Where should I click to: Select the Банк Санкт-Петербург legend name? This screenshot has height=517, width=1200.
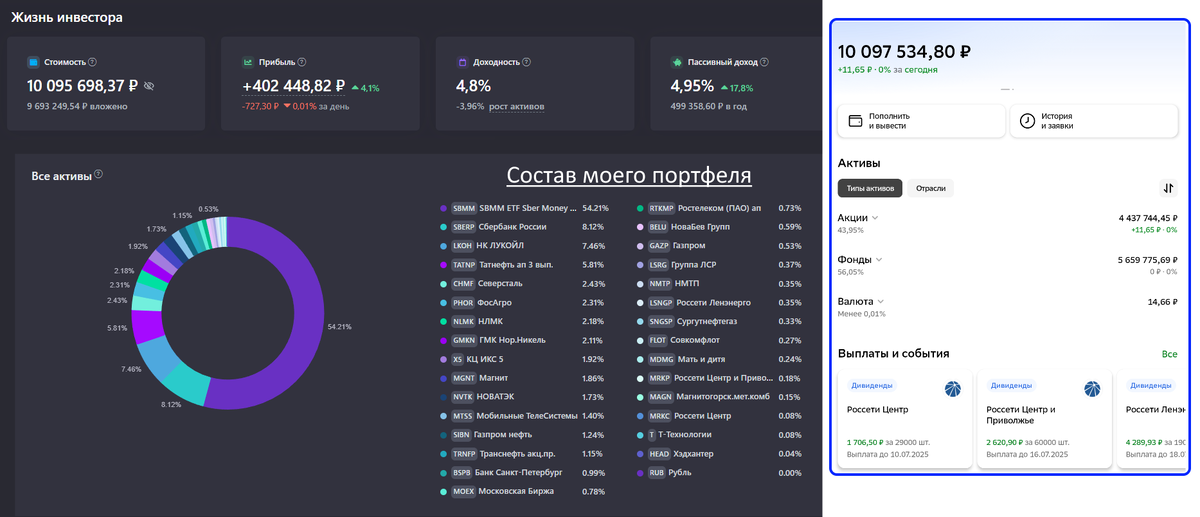pyautogui.click(x=520, y=472)
